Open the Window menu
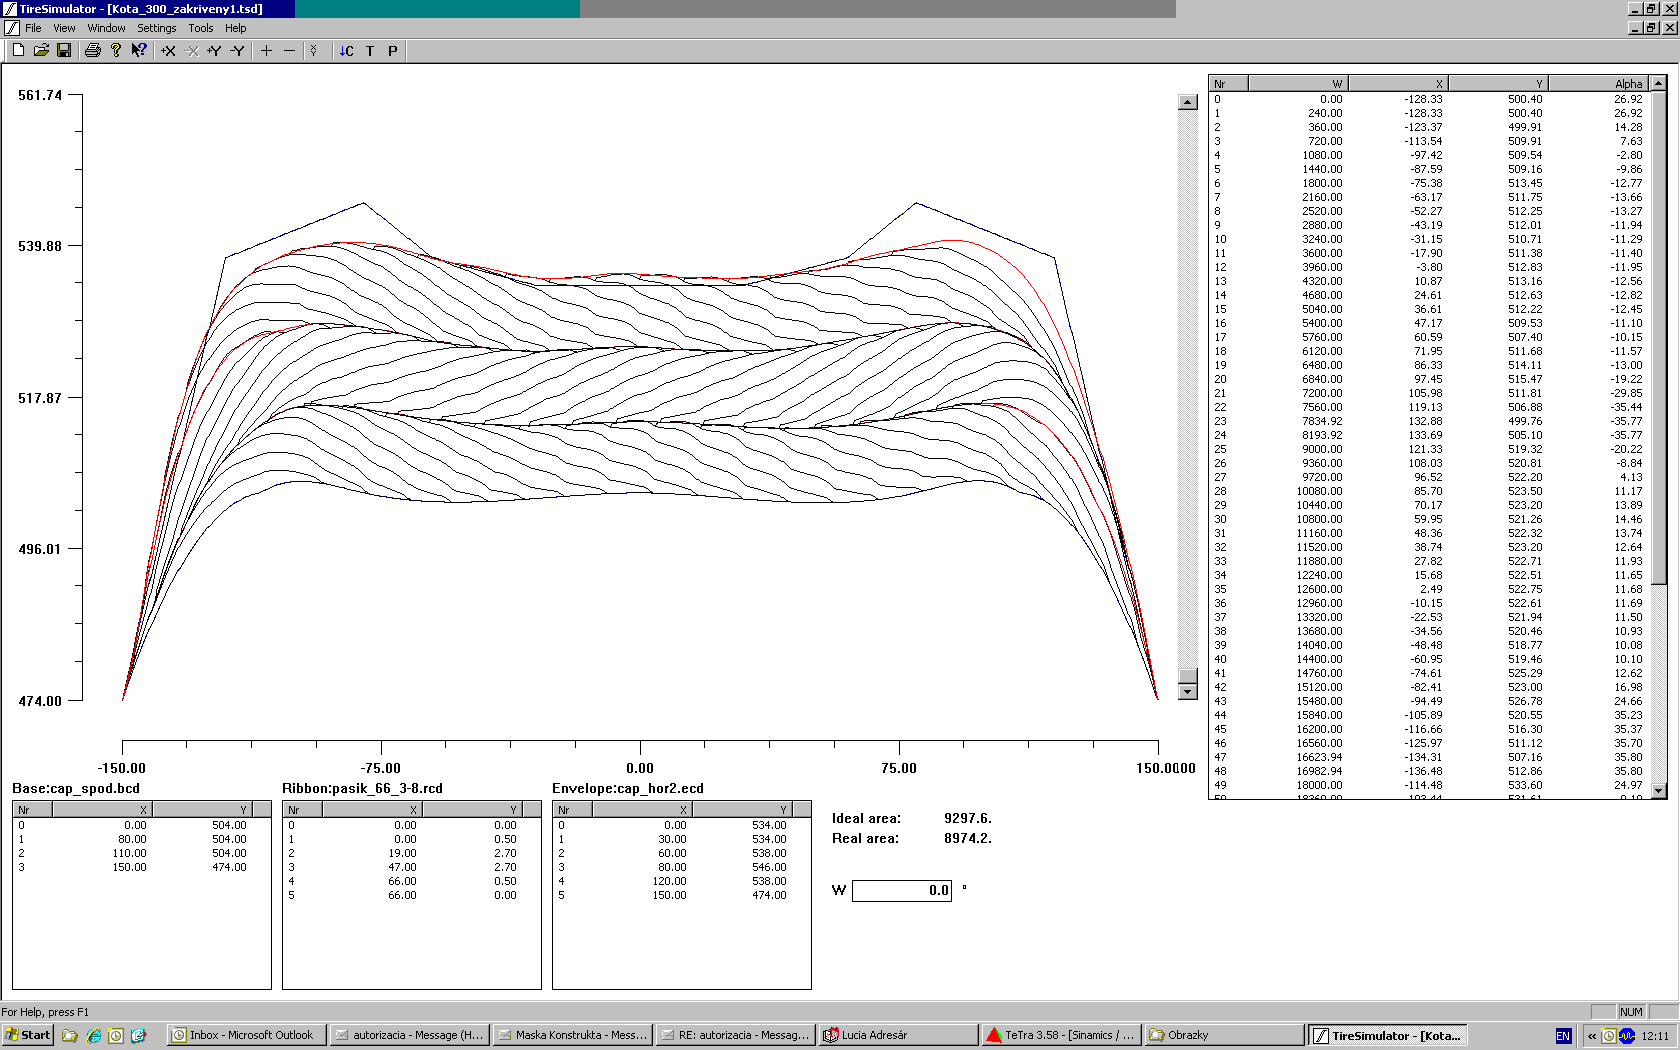 click(106, 28)
